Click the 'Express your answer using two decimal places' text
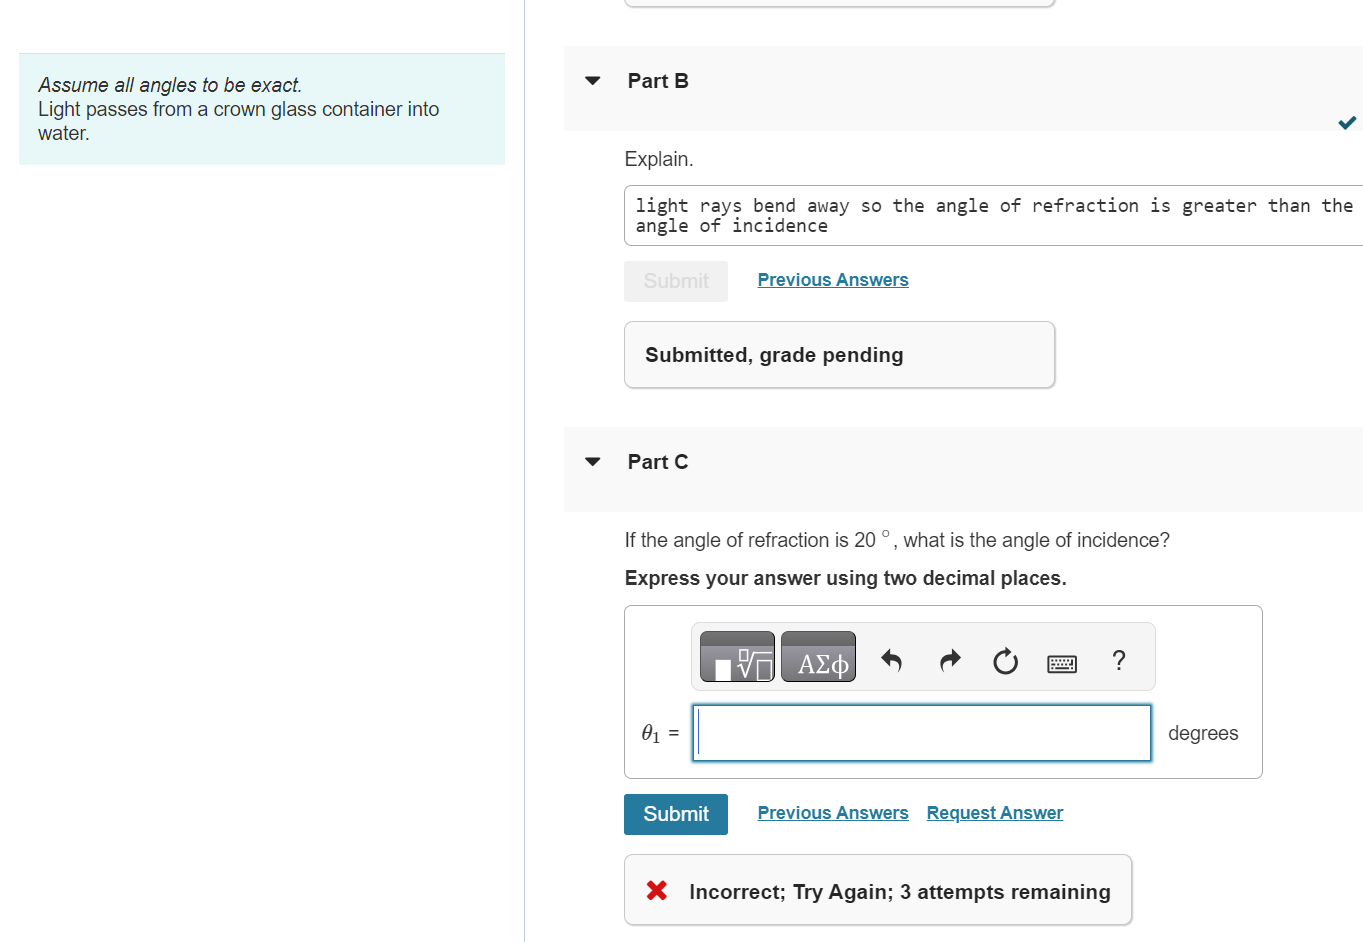The width and height of the screenshot is (1363, 942). [x=846, y=578]
